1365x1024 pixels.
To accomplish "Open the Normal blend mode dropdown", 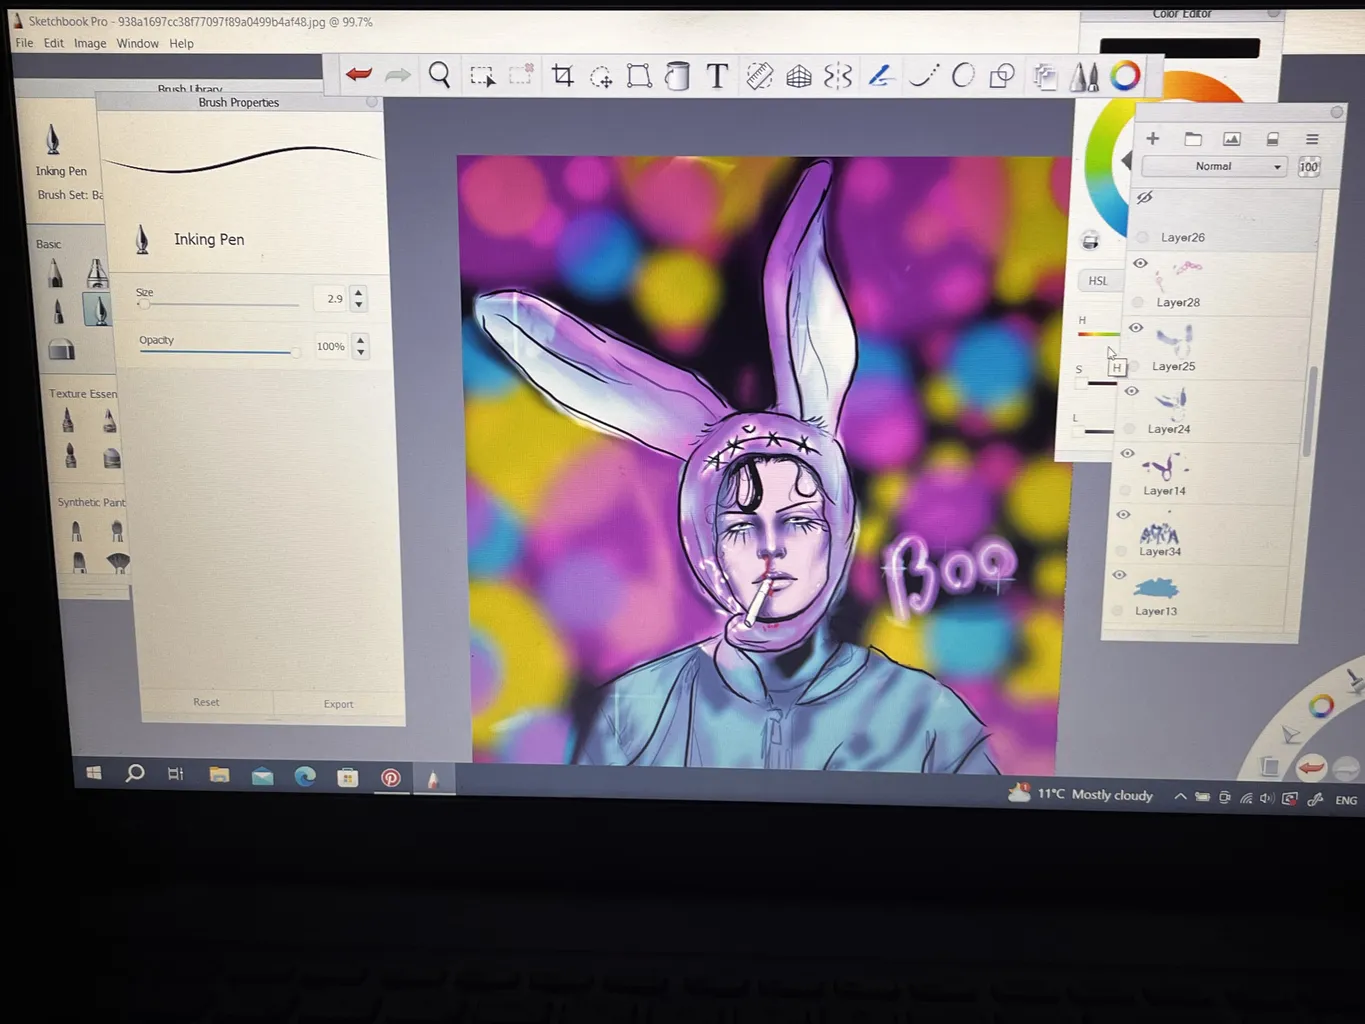I will pos(1214,167).
